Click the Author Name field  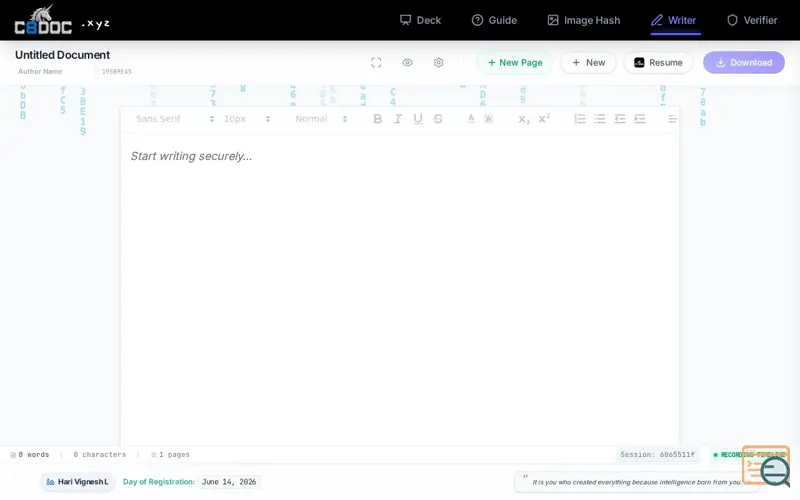(40, 71)
